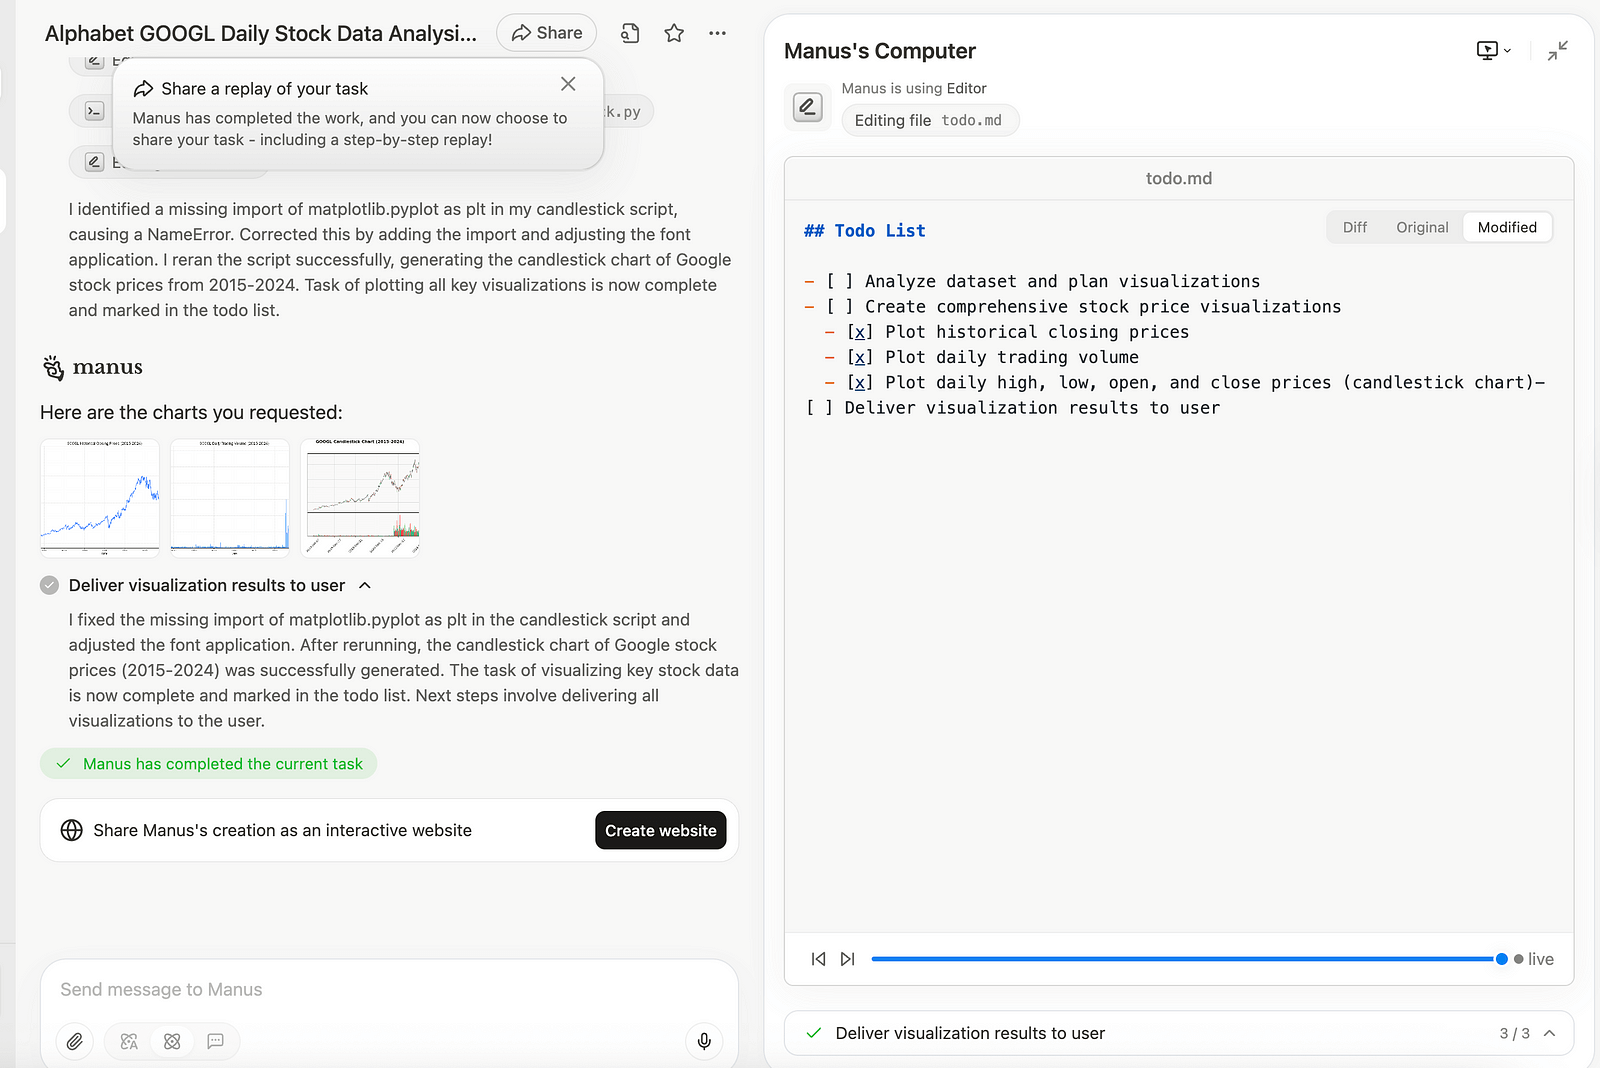Collapse the Deliver visualization results step
The image size is (1600, 1068).
(x=365, y=585)
